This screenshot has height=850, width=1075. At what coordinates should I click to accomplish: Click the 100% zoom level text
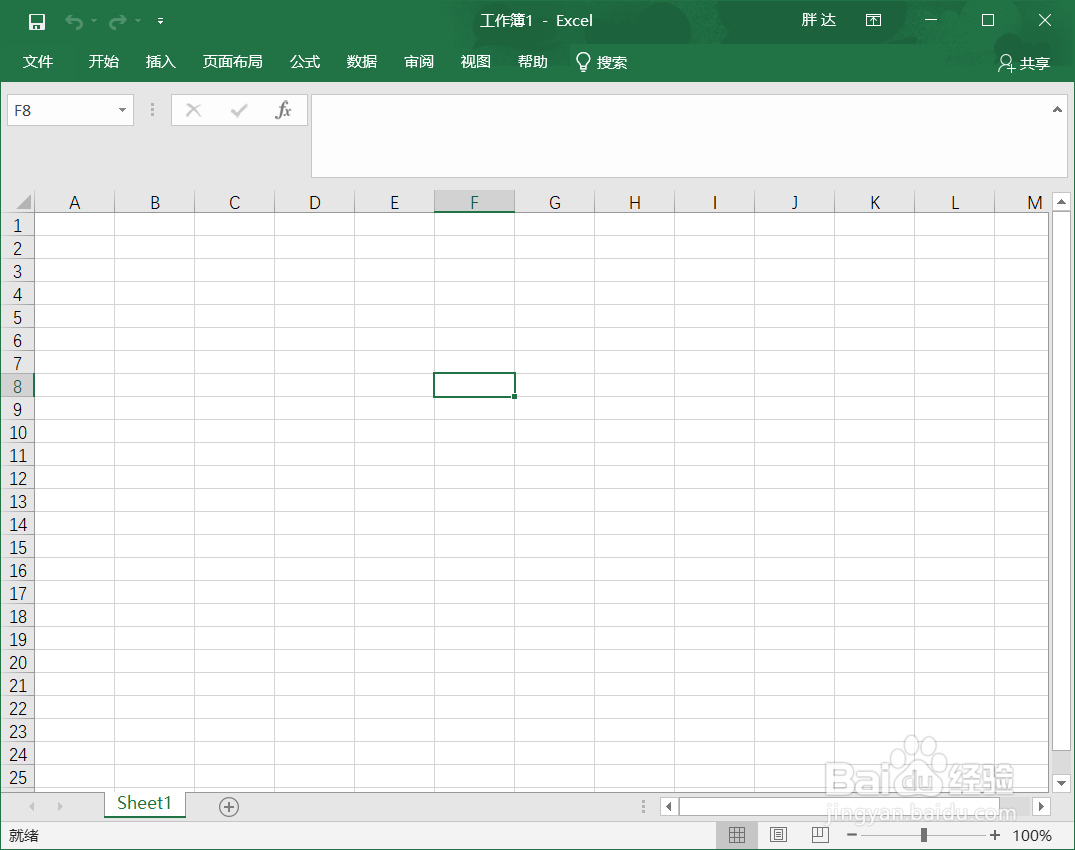[x=1032, y=836]
